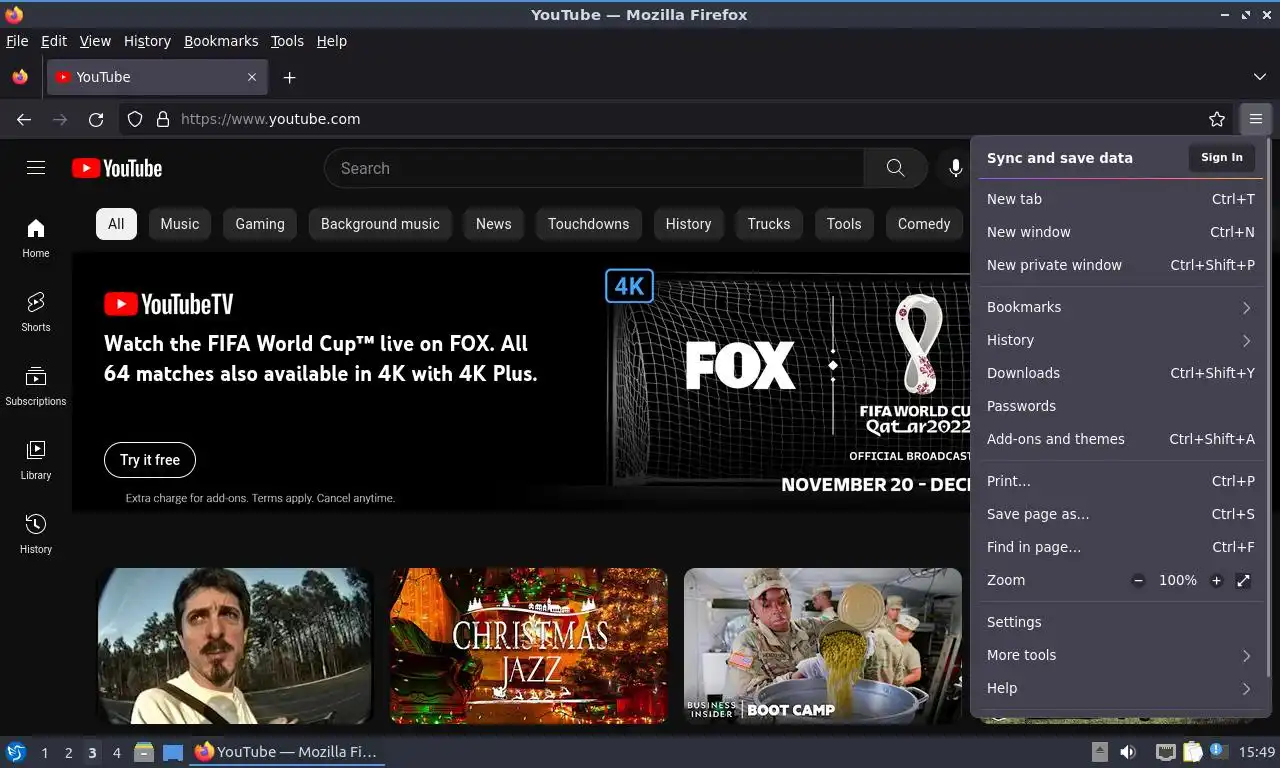The image size is (1280, 768).
Task: Click the volume icon in system tray
Action: point(1128,752)
